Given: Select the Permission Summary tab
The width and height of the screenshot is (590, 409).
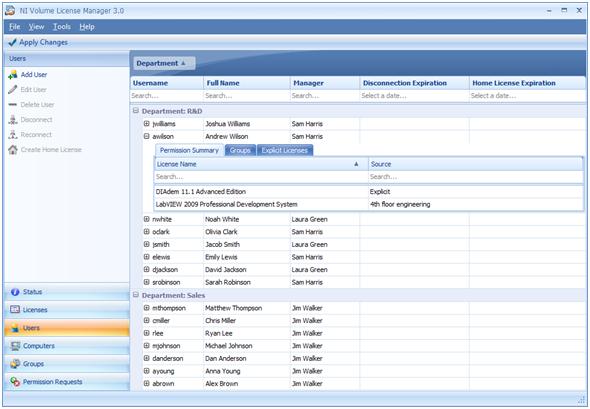Looking at the screenshot, I should (189, 151).
